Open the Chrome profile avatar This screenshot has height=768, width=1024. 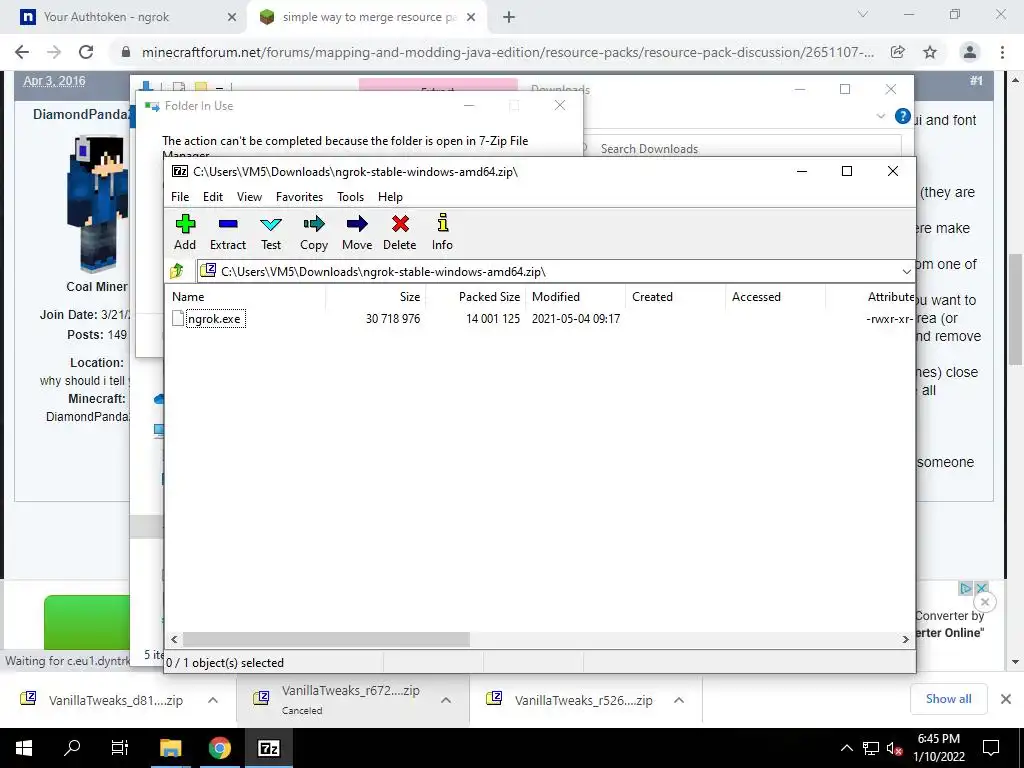(x=970, y=52)
